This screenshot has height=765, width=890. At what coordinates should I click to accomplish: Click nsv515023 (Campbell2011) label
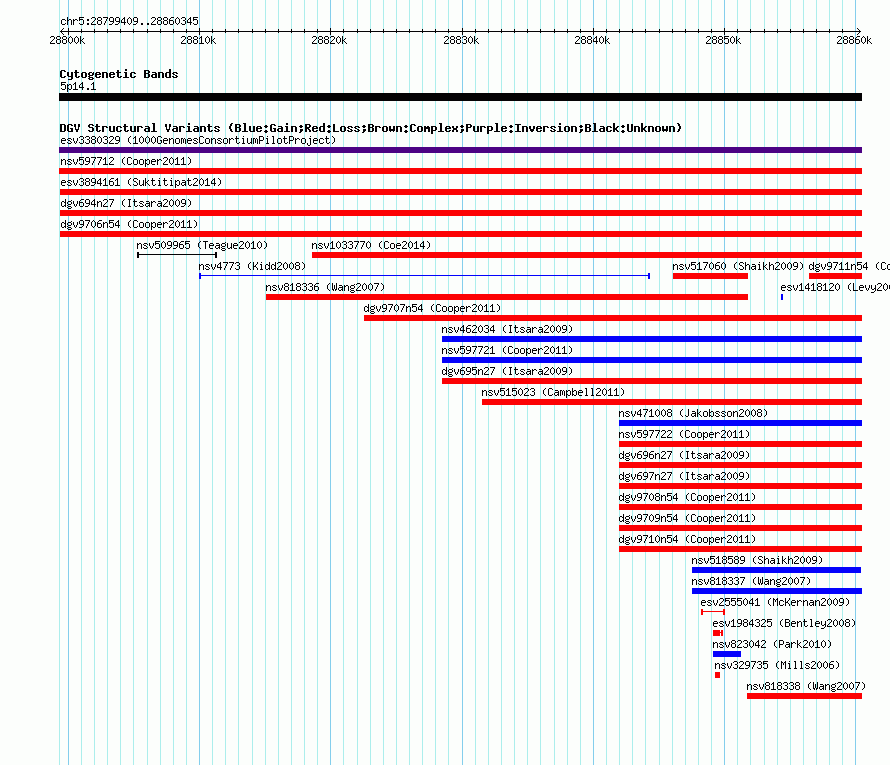click(x=553, y=392)
